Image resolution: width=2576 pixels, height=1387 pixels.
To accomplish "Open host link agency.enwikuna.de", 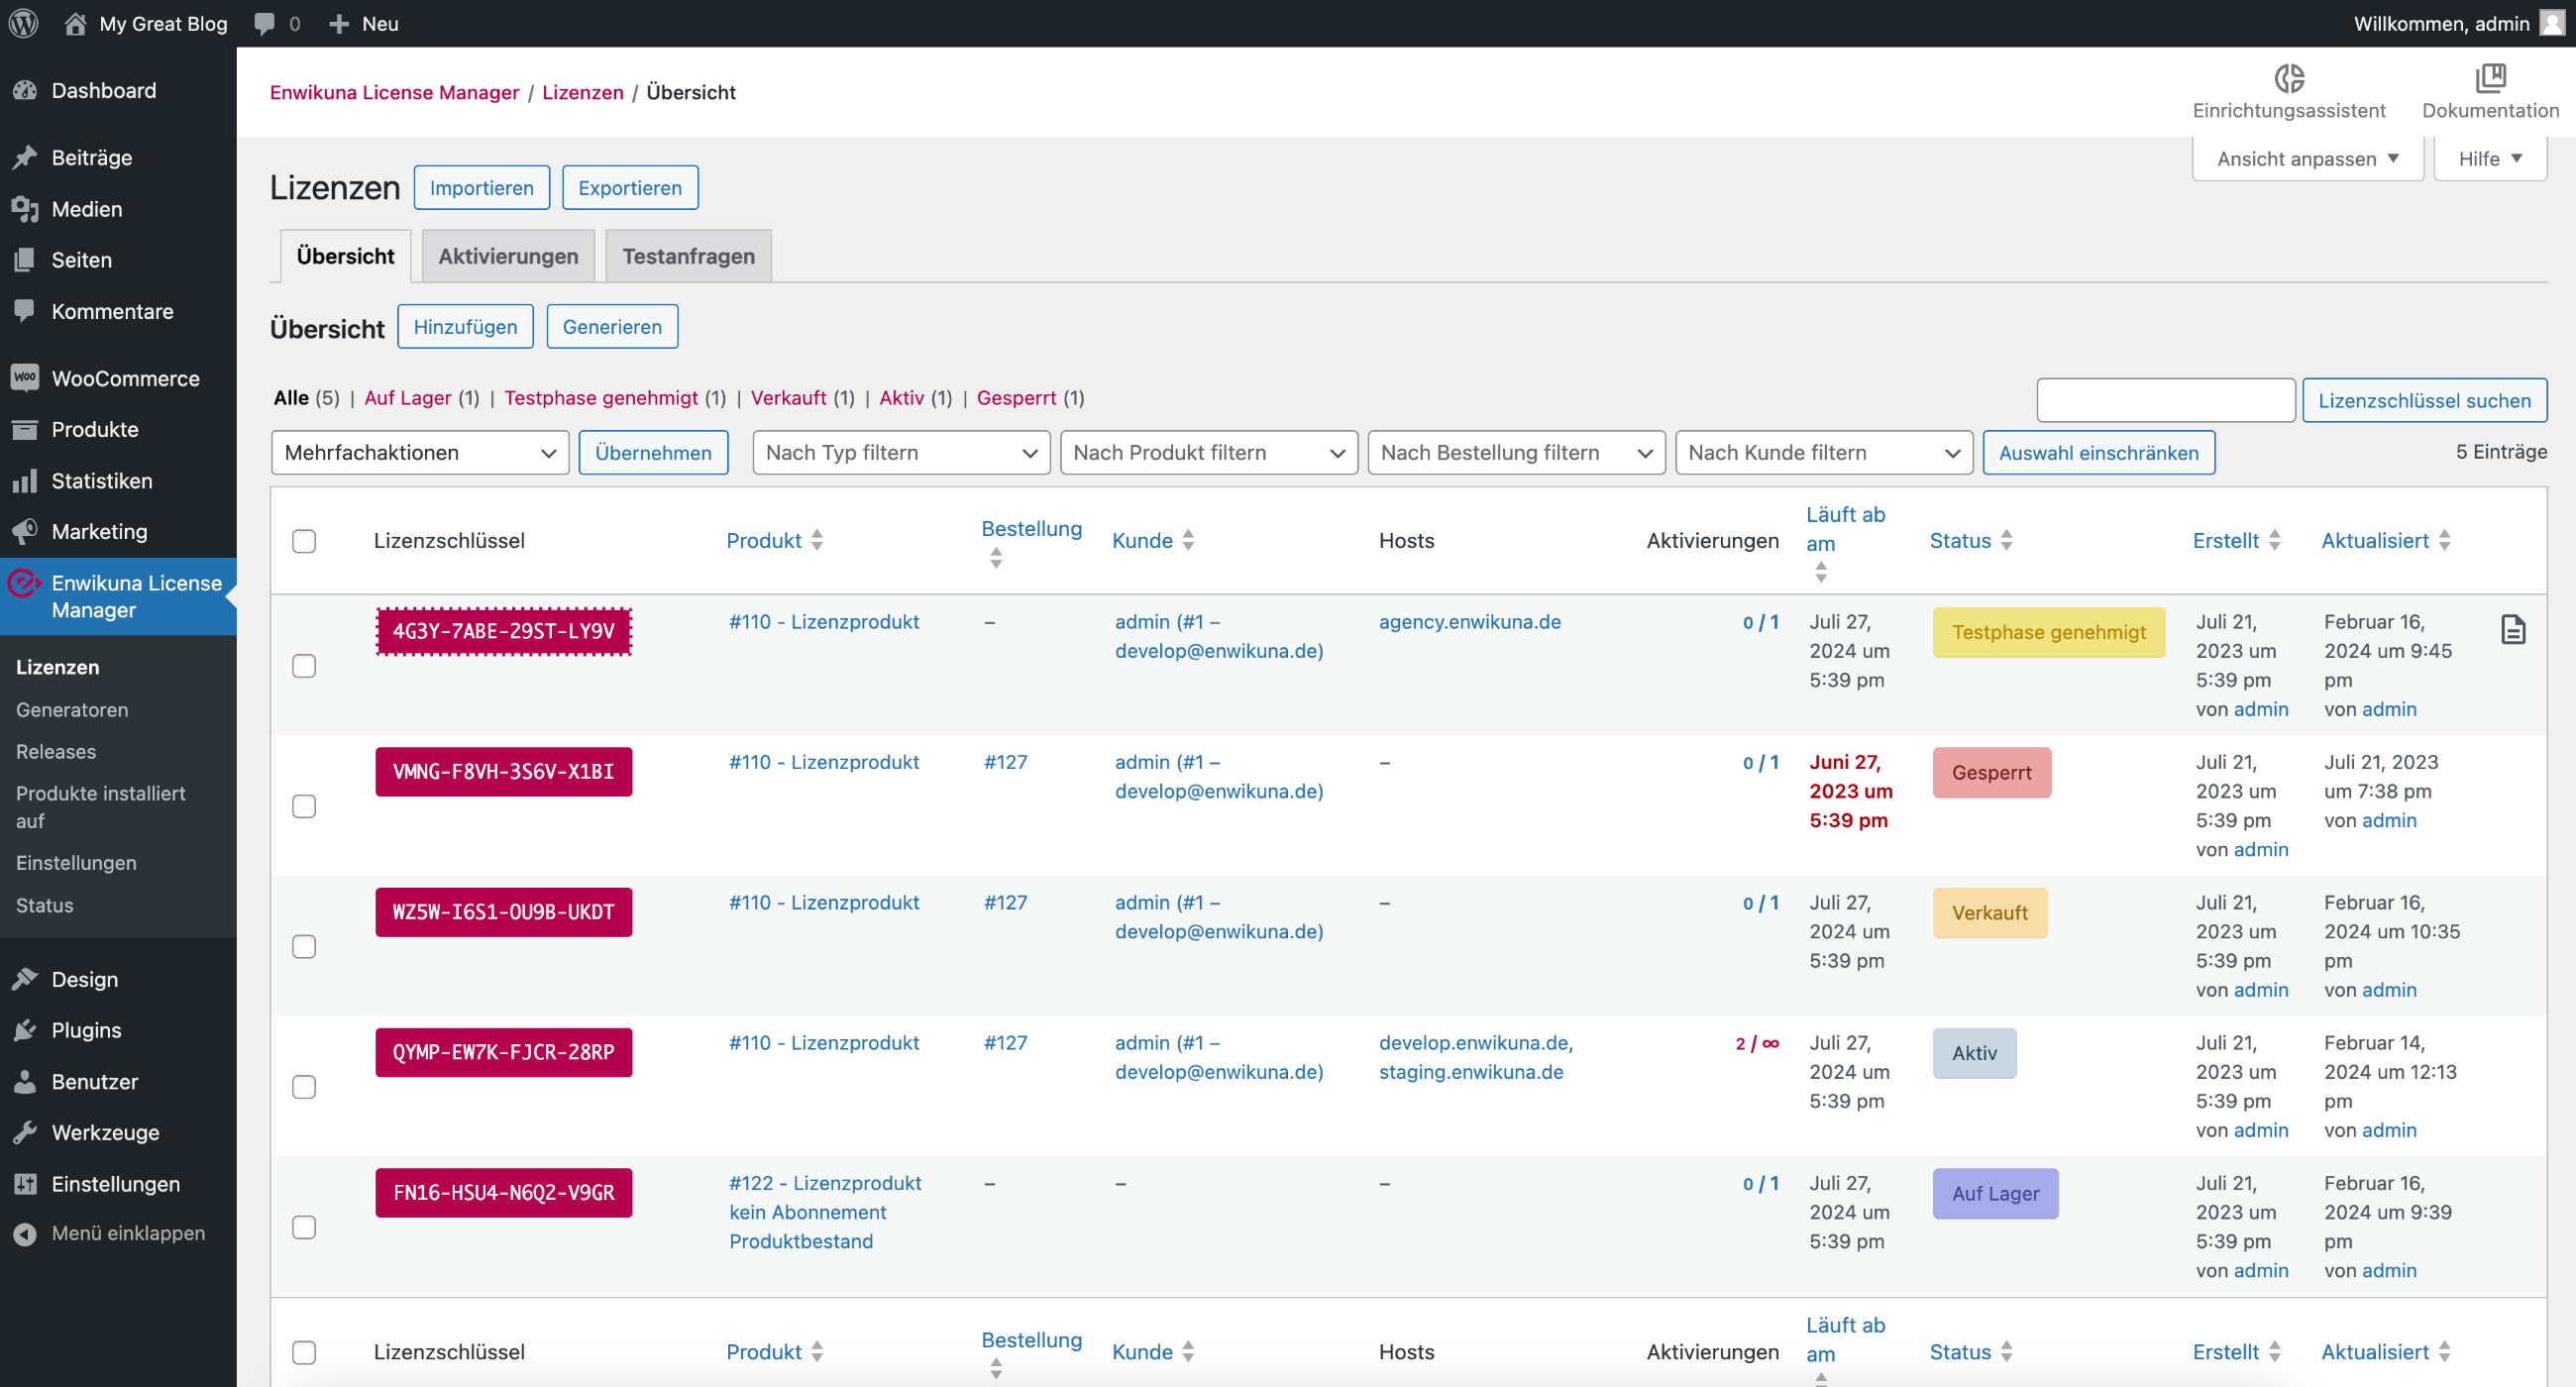I will tap(1469, 622).
